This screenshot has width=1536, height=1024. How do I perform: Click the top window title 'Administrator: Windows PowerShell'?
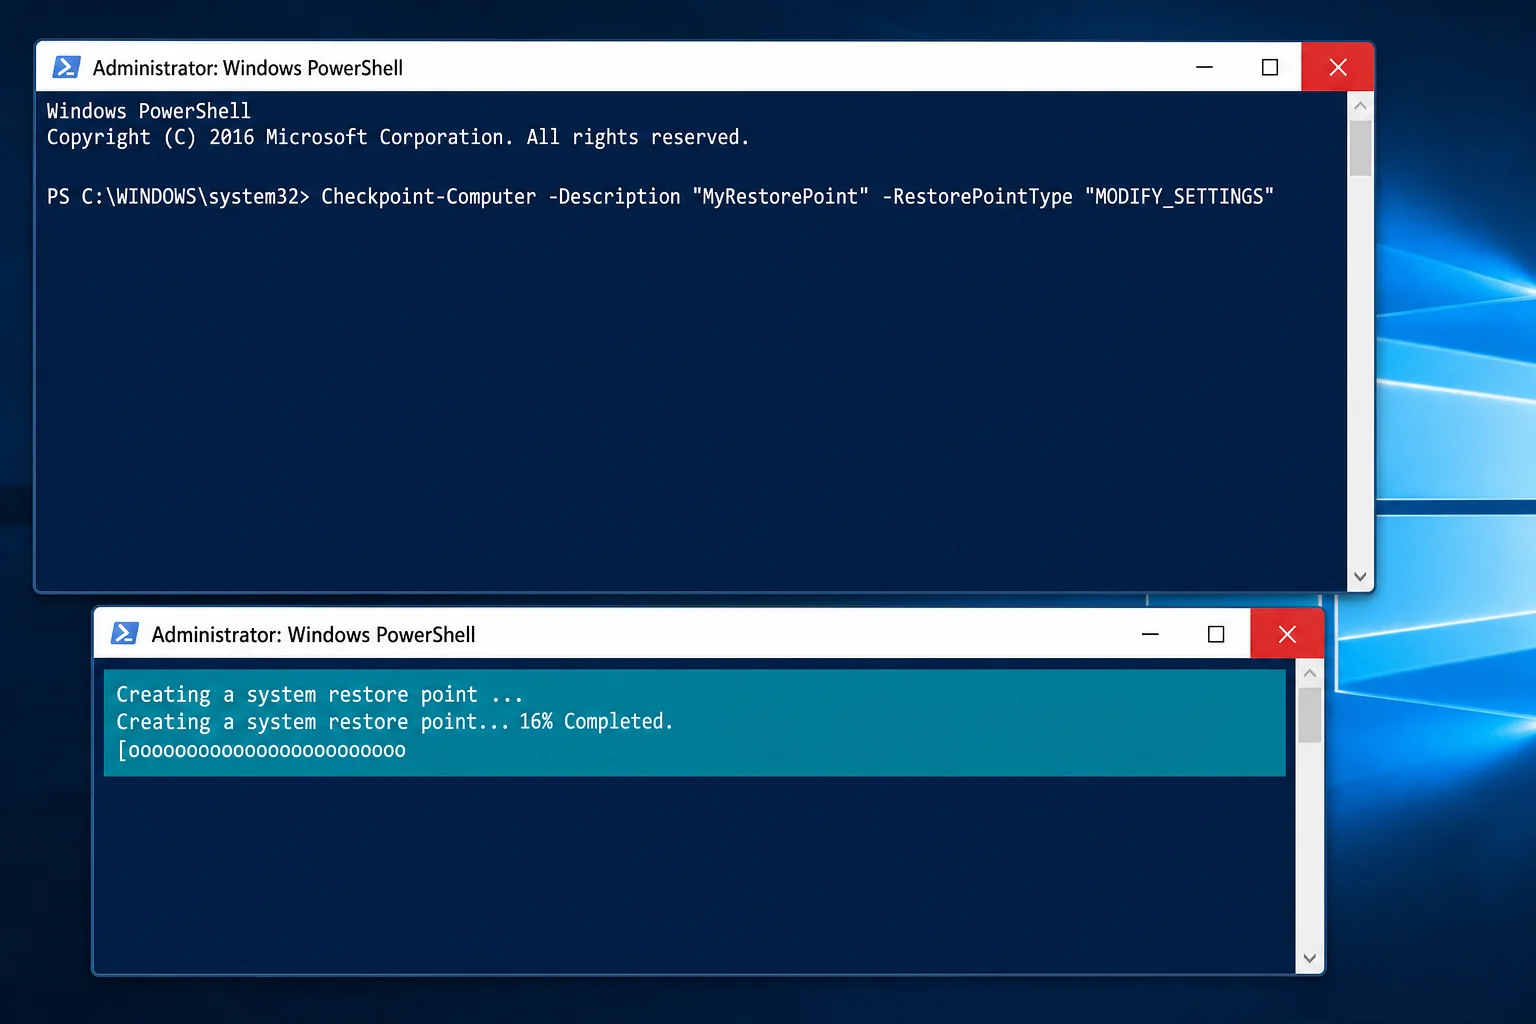pos(248,68)
